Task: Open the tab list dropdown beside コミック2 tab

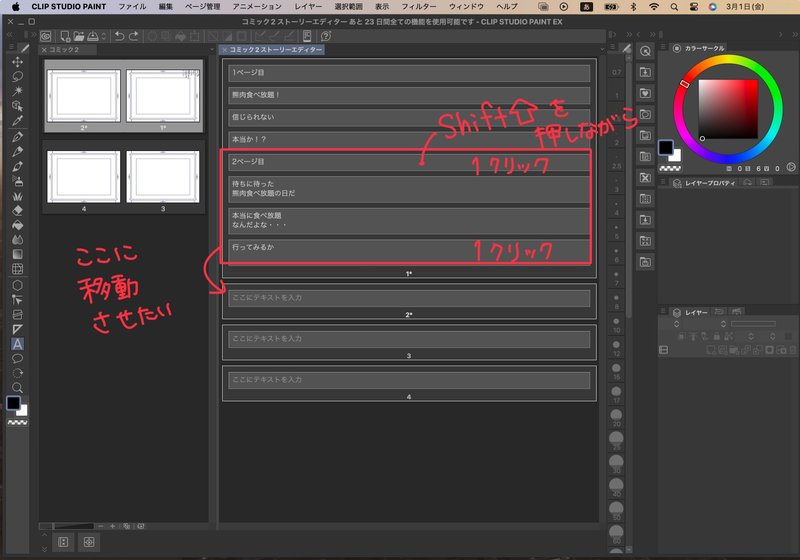Action: click(x=212, y=49)
